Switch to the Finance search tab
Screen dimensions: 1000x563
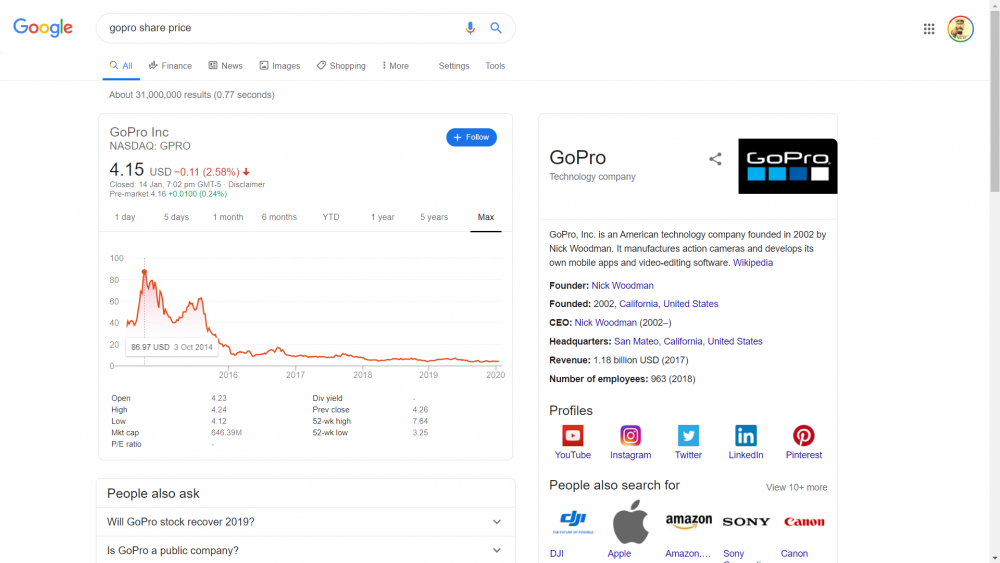pyautogui.click(x=170, y=66)
